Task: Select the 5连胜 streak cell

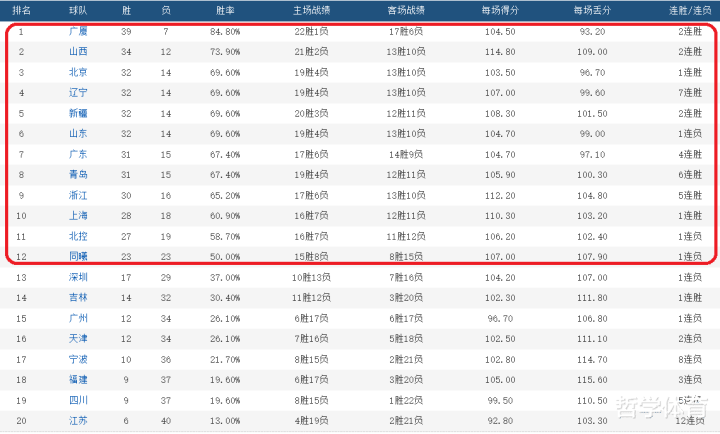Action: [690, 196]
